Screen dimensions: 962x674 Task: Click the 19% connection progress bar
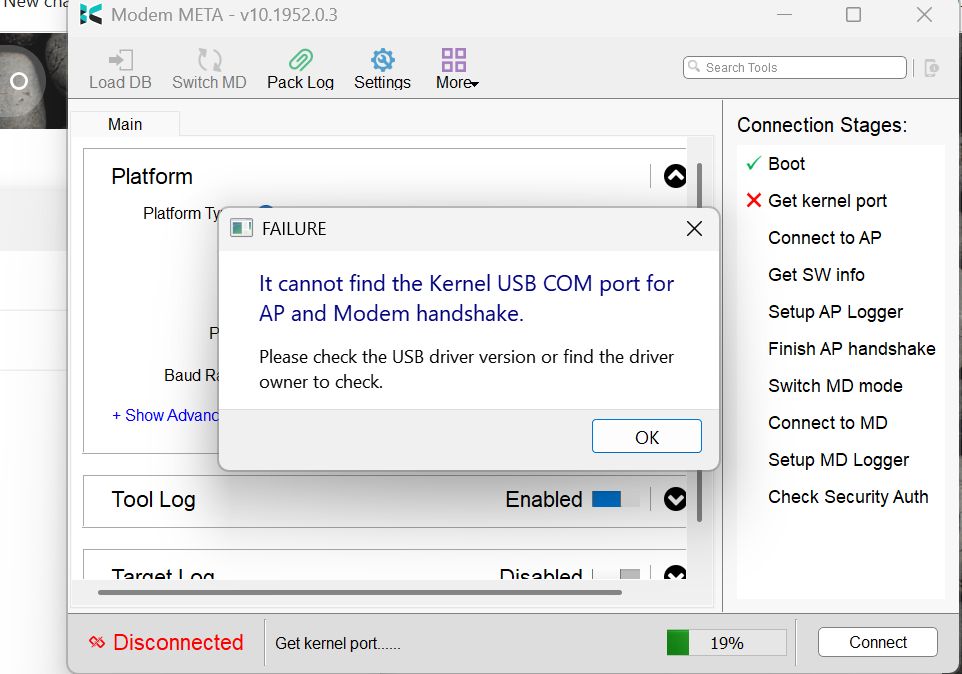pos(726,643)
